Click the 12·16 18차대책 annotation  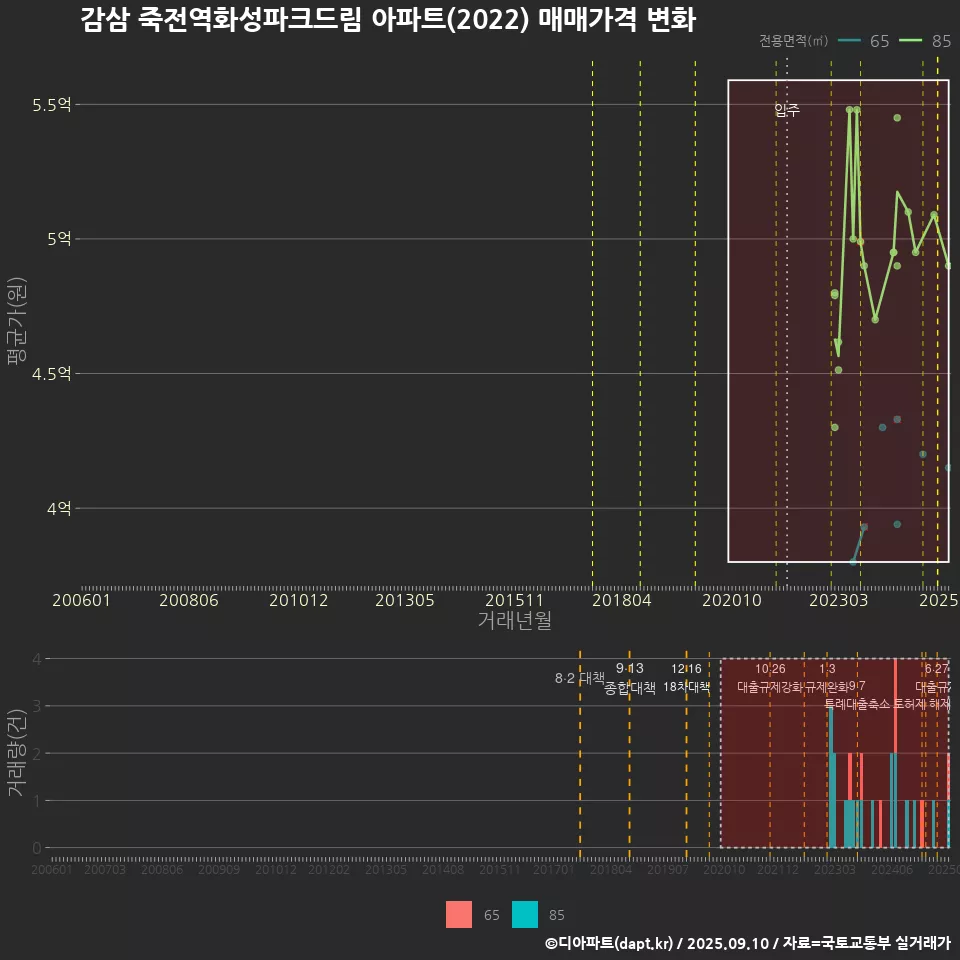point(686,678)
